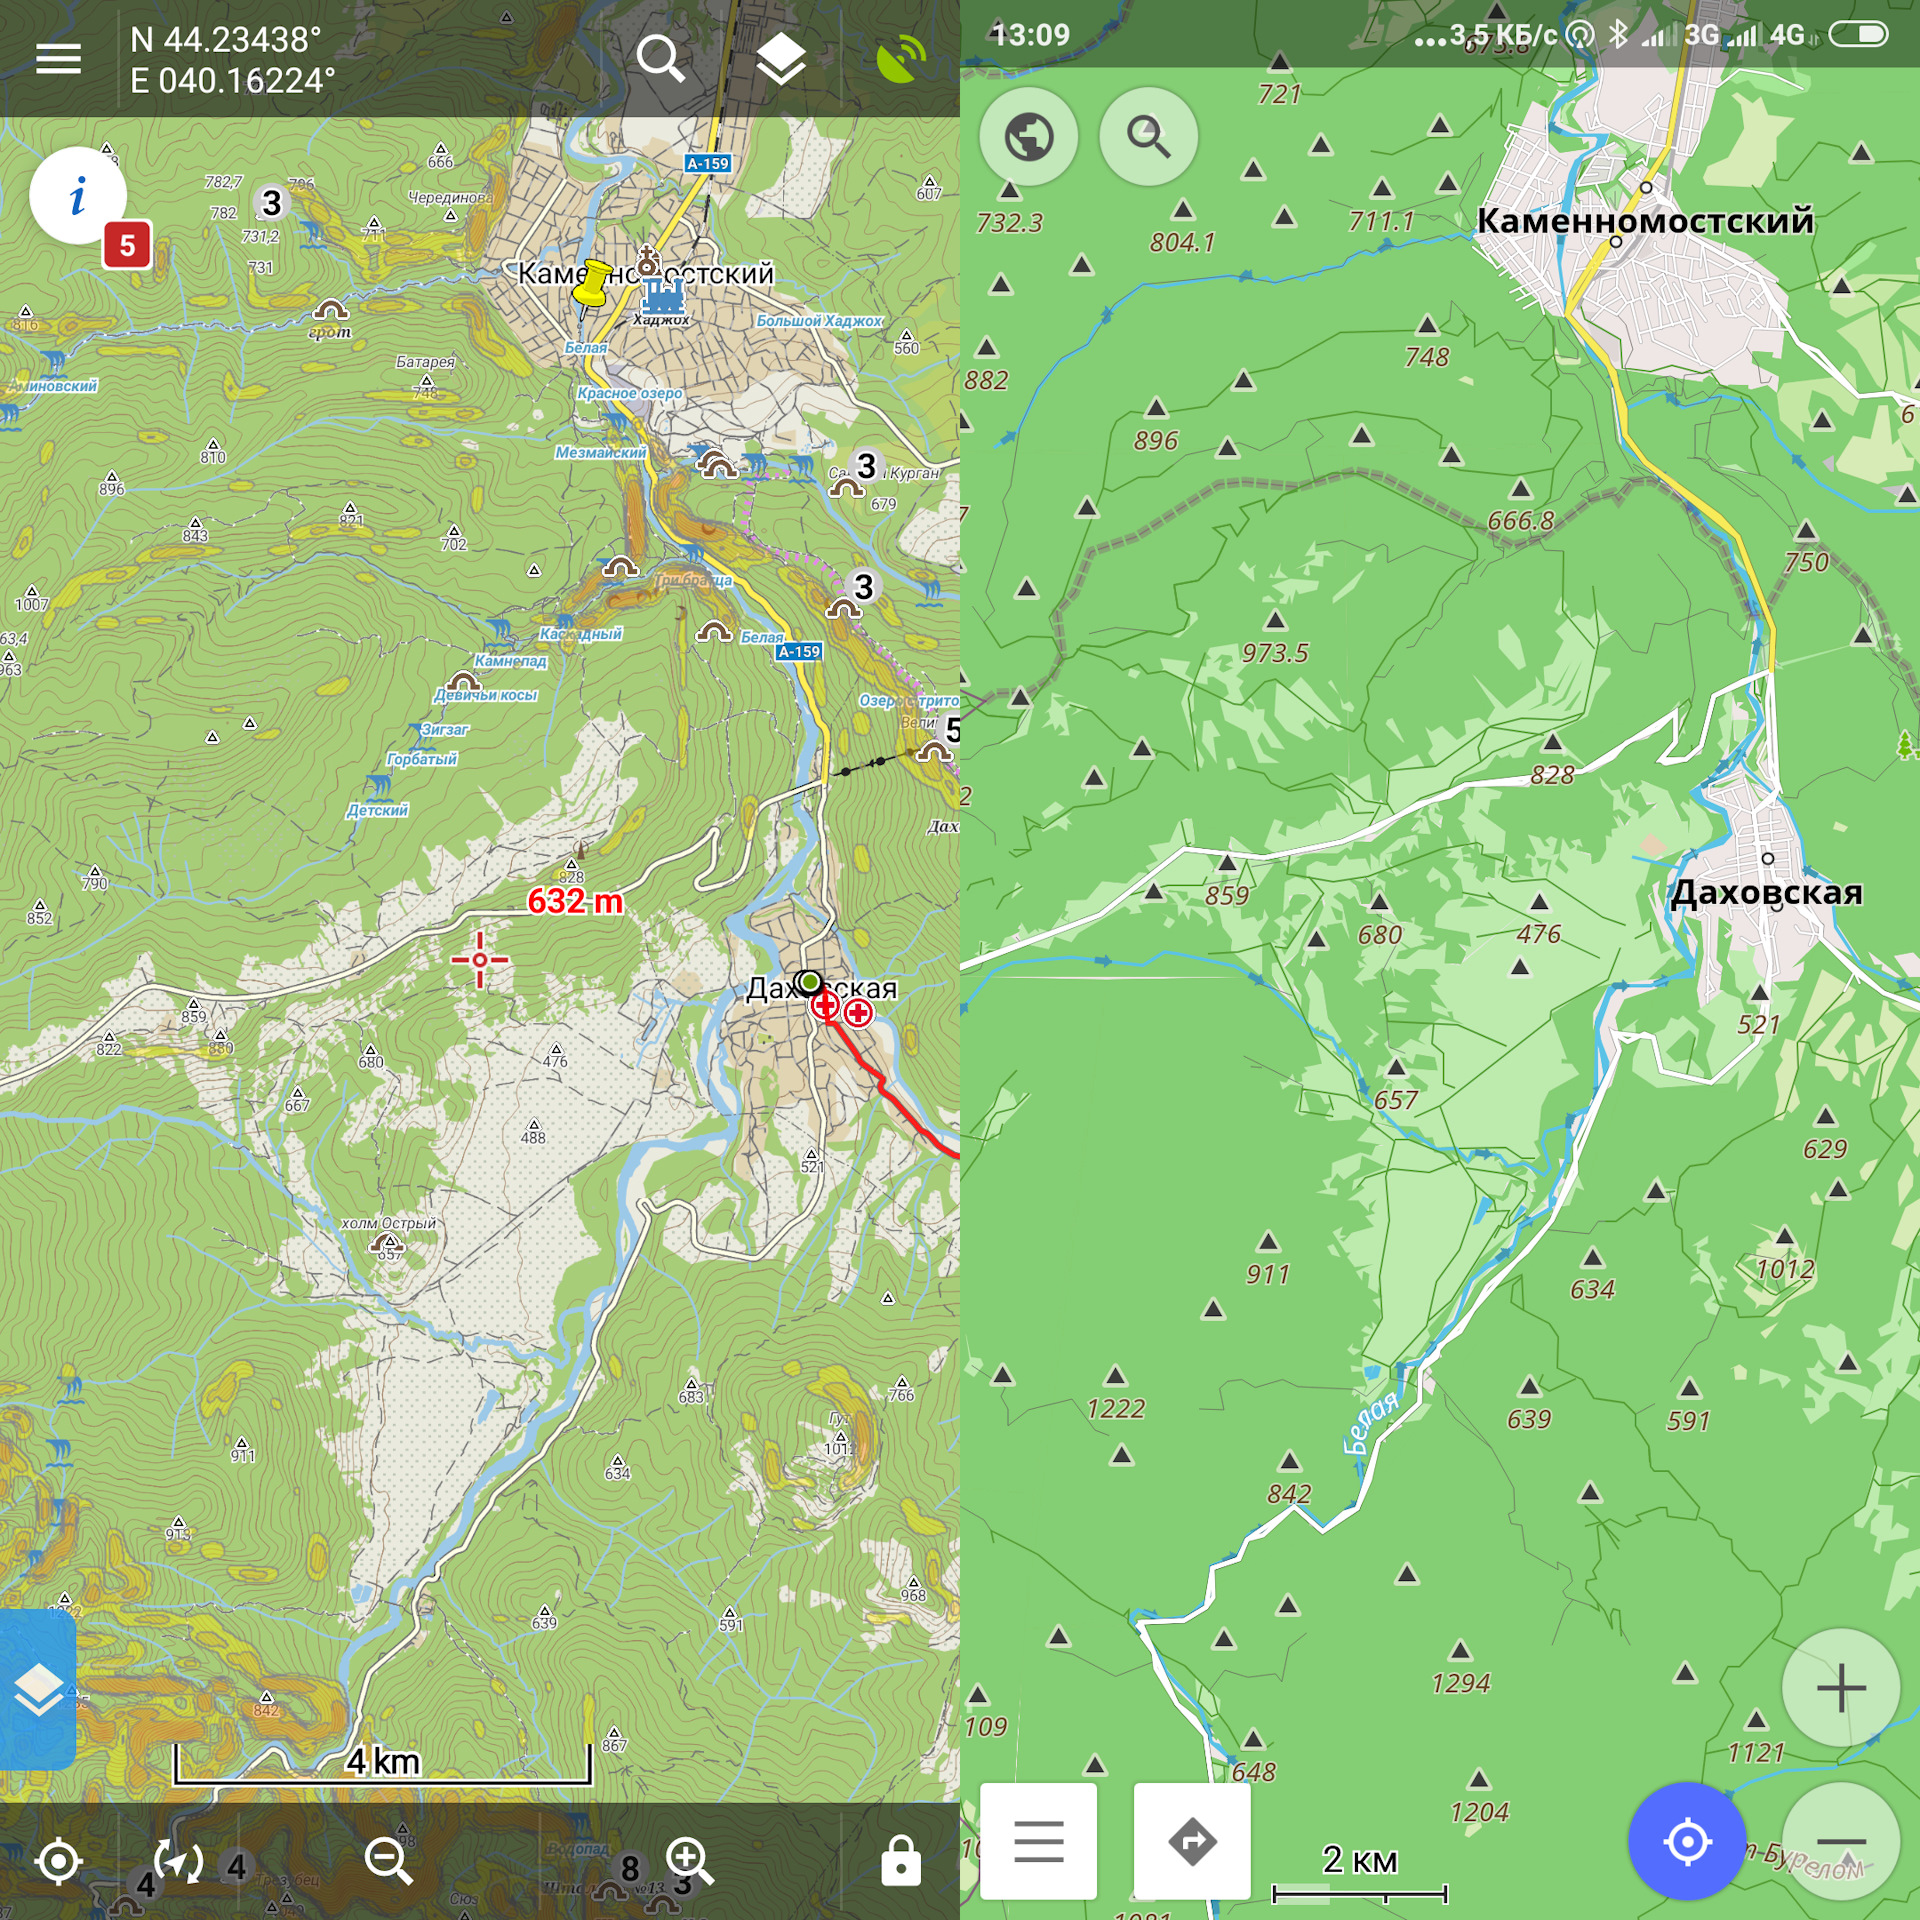Image resolution: width=1920 pixels, height=1920 pixels.
Task: Tap the battery indicator in the status bar
Action: coord(1858,35)
